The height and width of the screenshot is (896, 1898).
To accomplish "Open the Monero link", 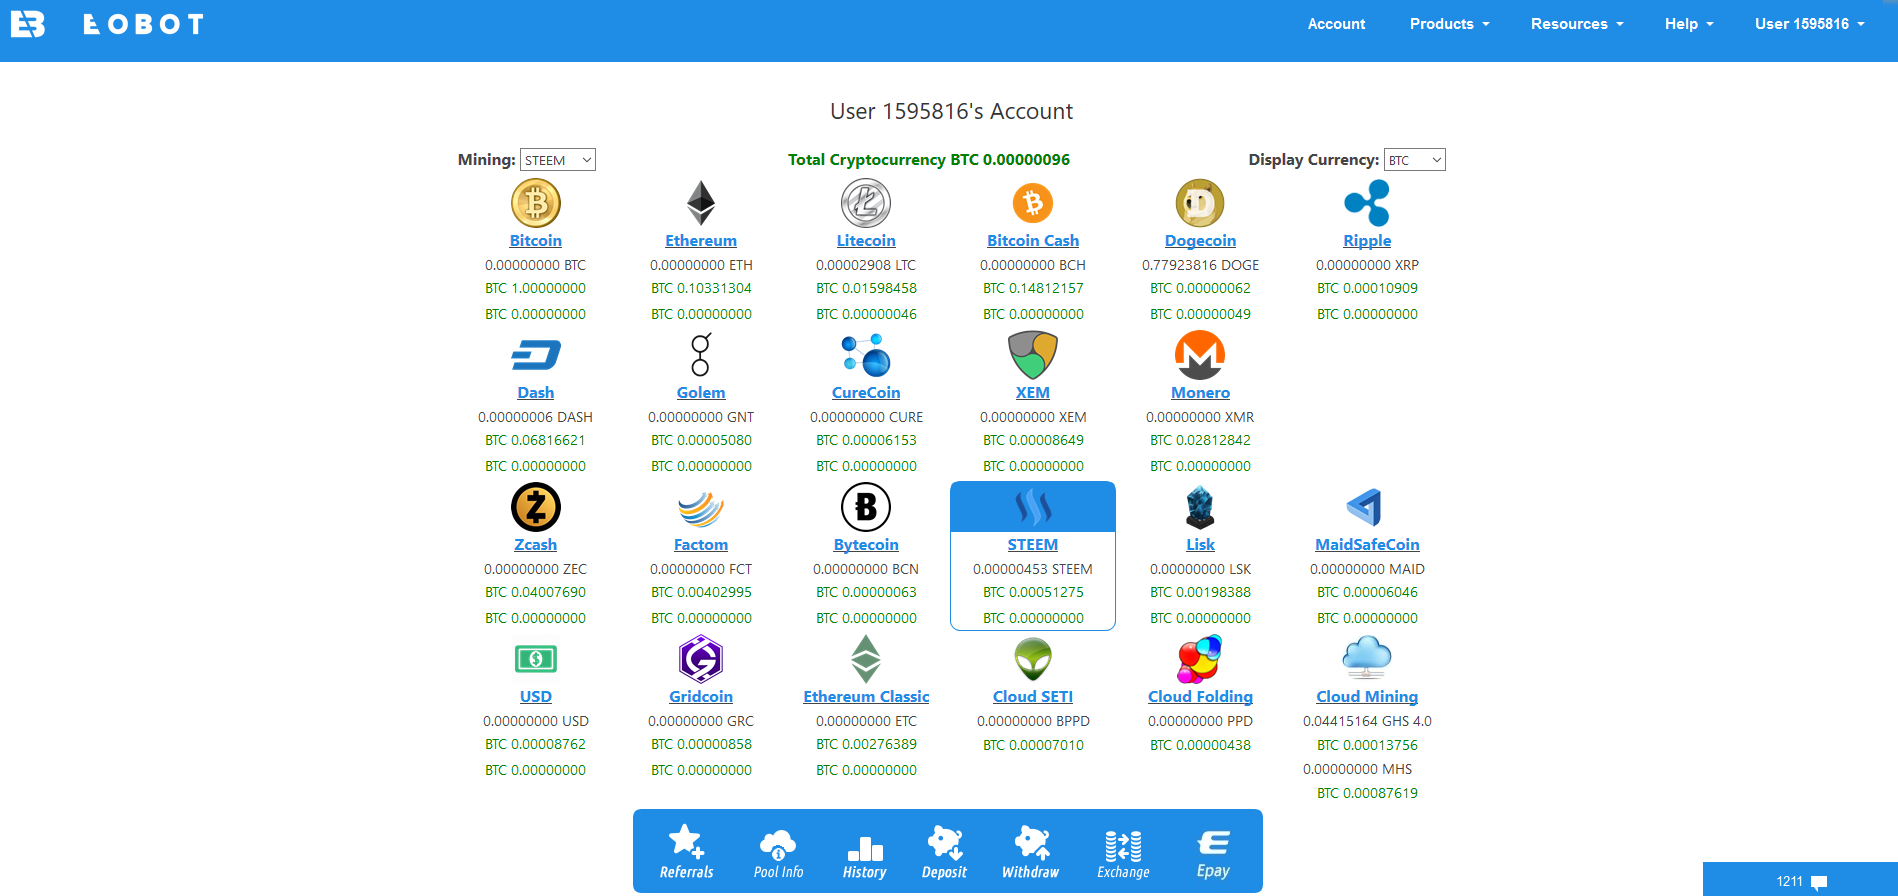I will pos(1200,393).
